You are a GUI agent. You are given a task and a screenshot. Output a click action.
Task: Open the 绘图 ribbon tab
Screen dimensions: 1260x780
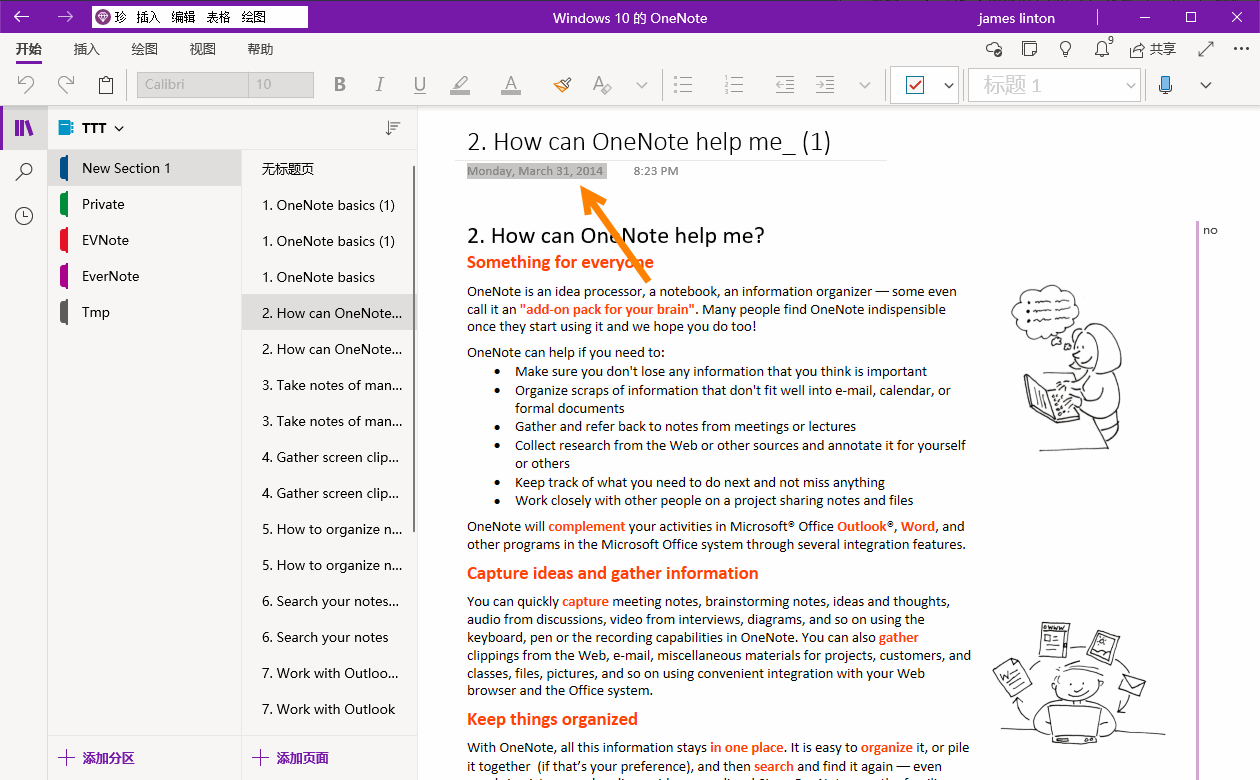tap(143, 48)
